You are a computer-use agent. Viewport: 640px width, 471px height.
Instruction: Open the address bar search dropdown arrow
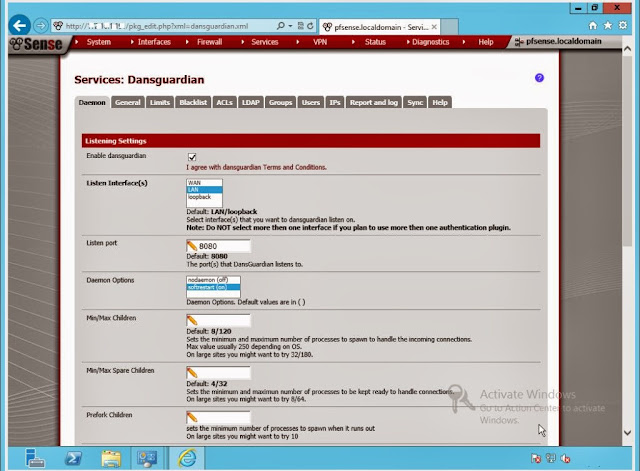[290, 26]
